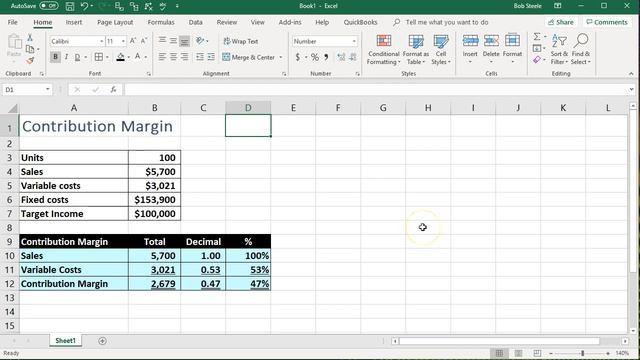Click Decrease Decimal icon

(x=353, y=57)
